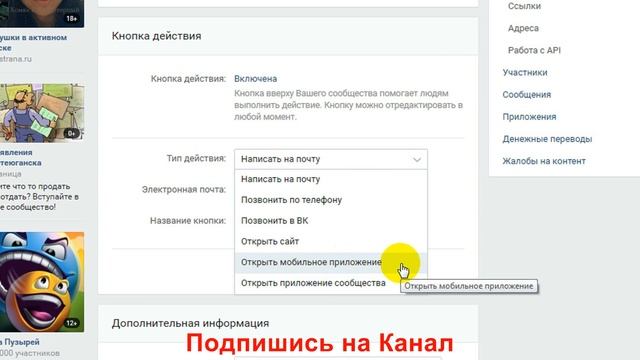Open 'Участники' settings section
This screenshot has height=360, width=640.
525,72
